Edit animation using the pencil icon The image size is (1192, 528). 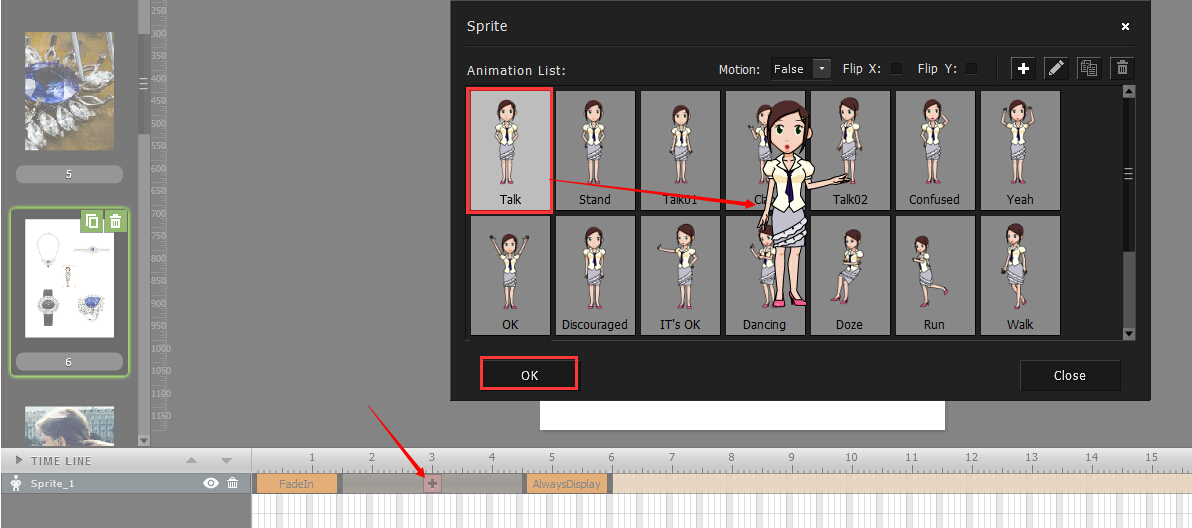click(1056, 68)
